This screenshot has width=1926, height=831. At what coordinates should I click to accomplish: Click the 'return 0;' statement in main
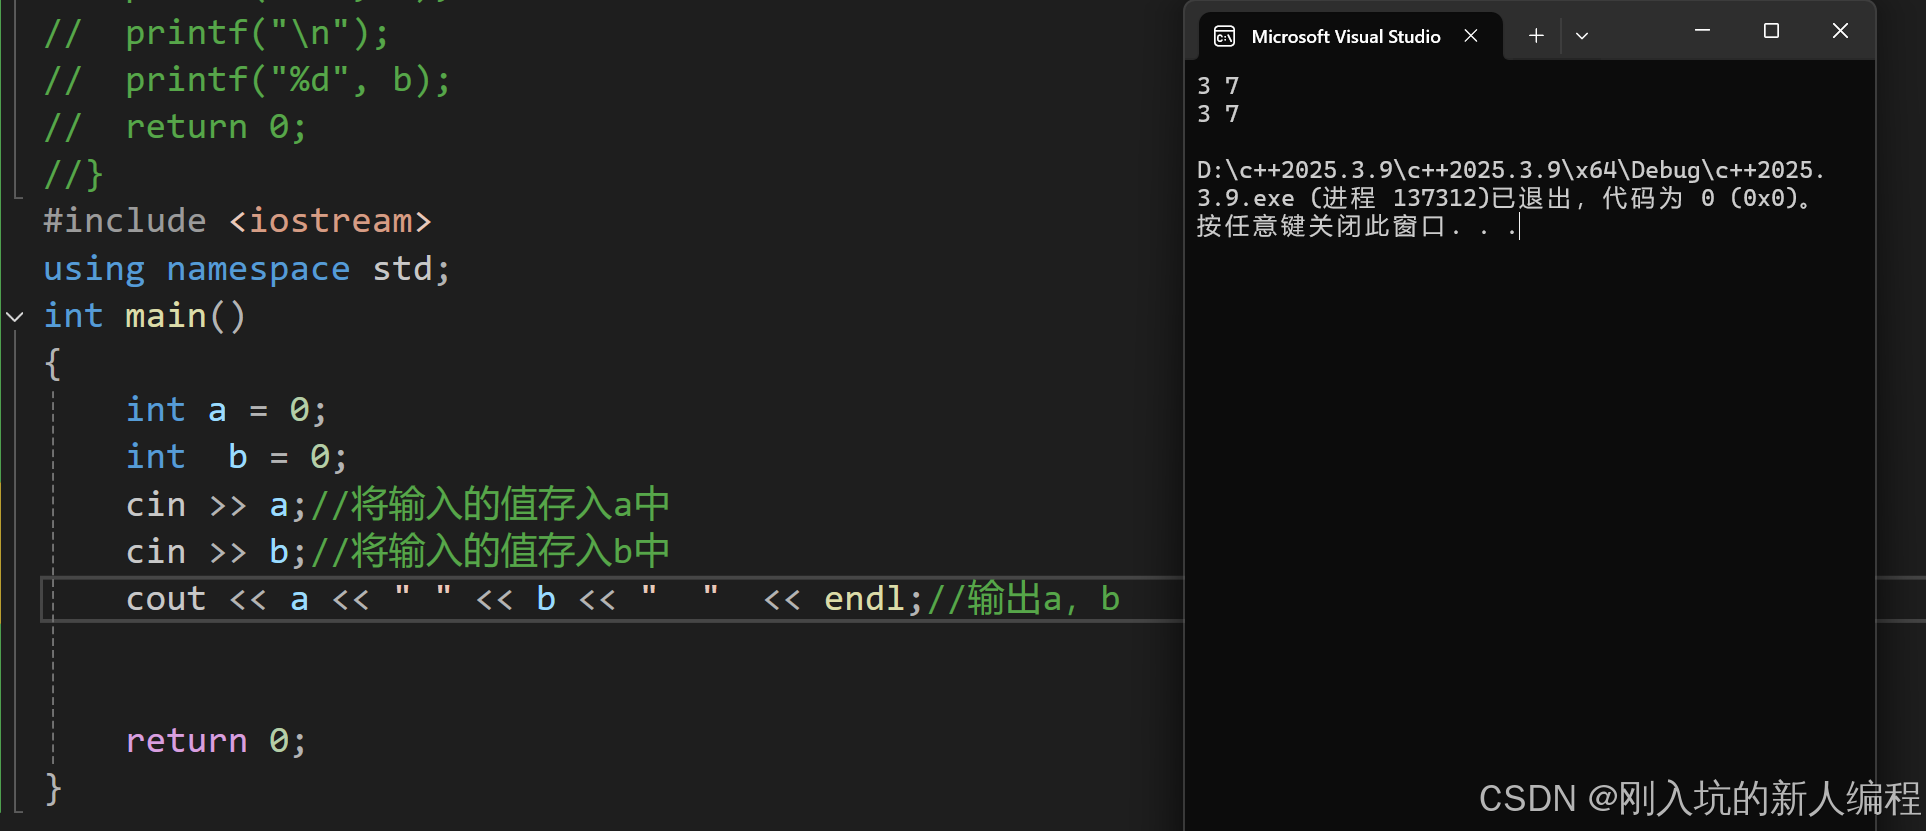pyautogui.click(x=216, y=741)
